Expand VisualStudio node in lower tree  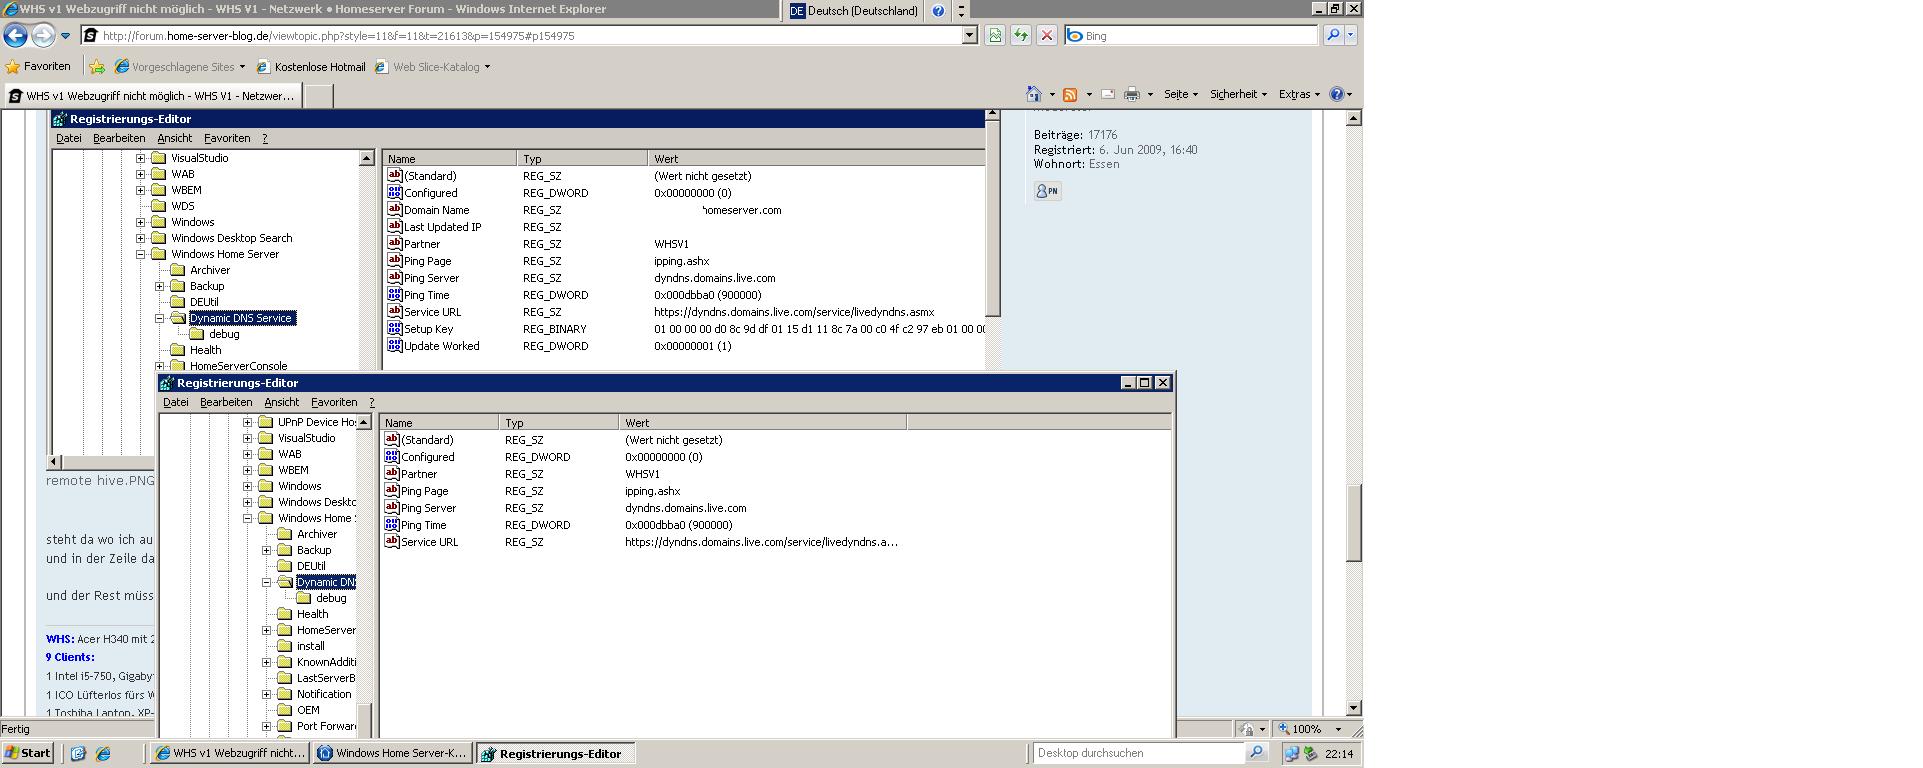pos(248,438)
